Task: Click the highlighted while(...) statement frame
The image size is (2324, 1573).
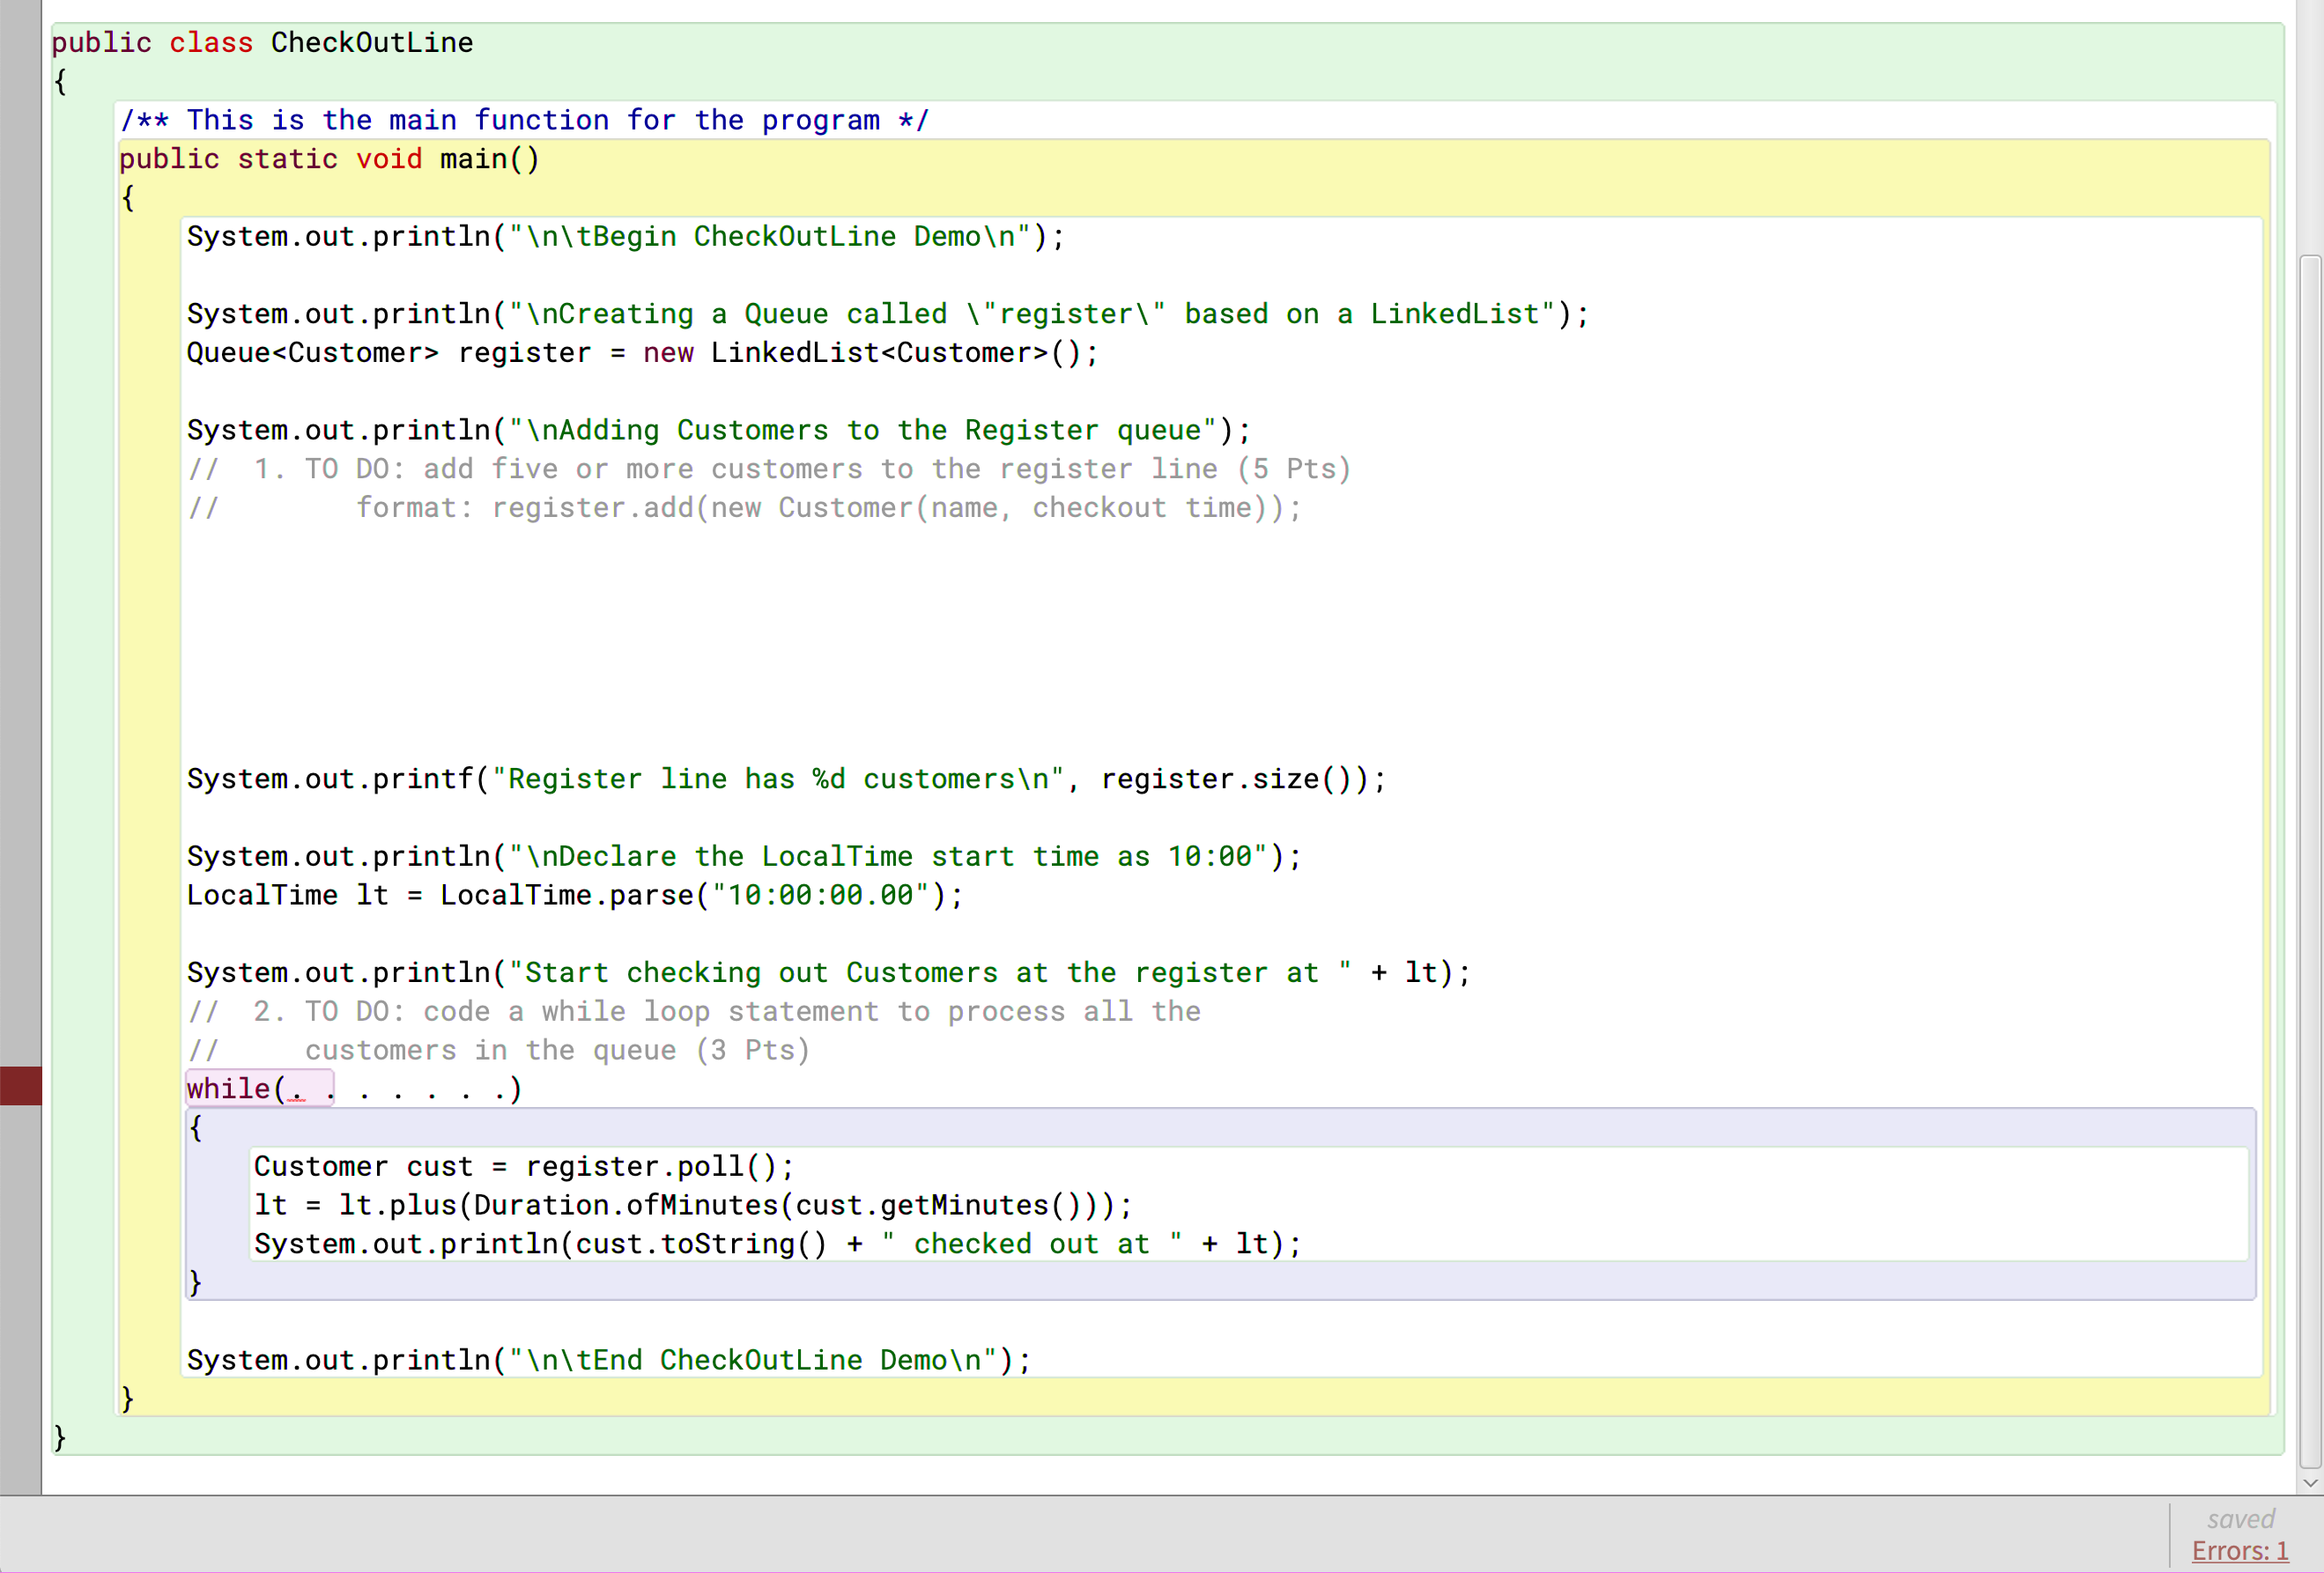Action: [259, 1088]
